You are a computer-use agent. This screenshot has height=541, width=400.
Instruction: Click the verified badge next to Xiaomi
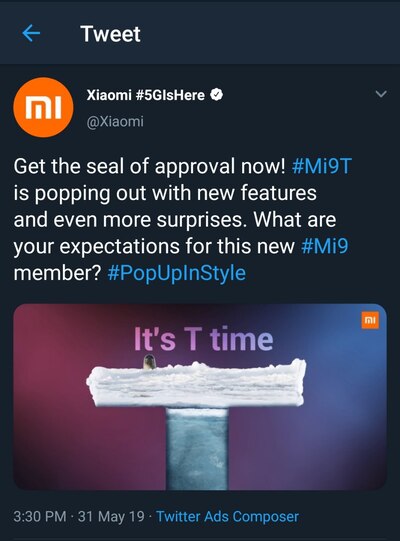coord(216,95)
